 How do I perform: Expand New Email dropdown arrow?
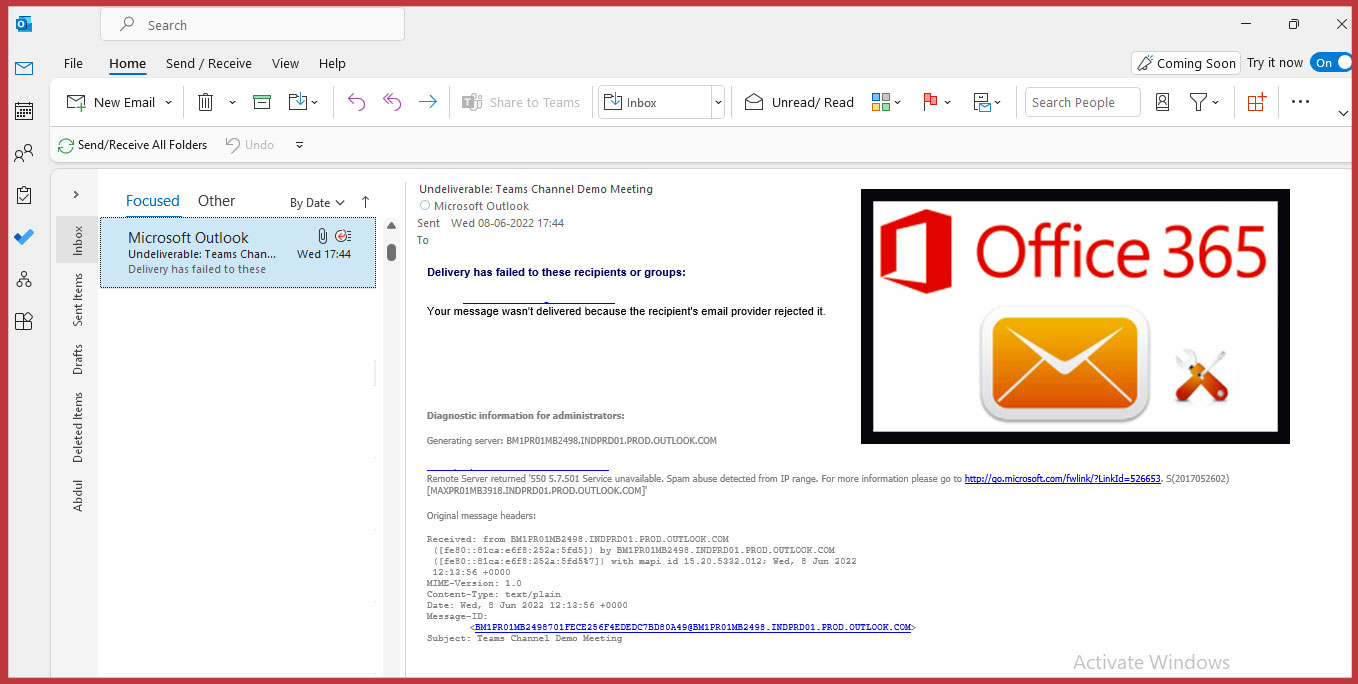(x=168, y=102)
